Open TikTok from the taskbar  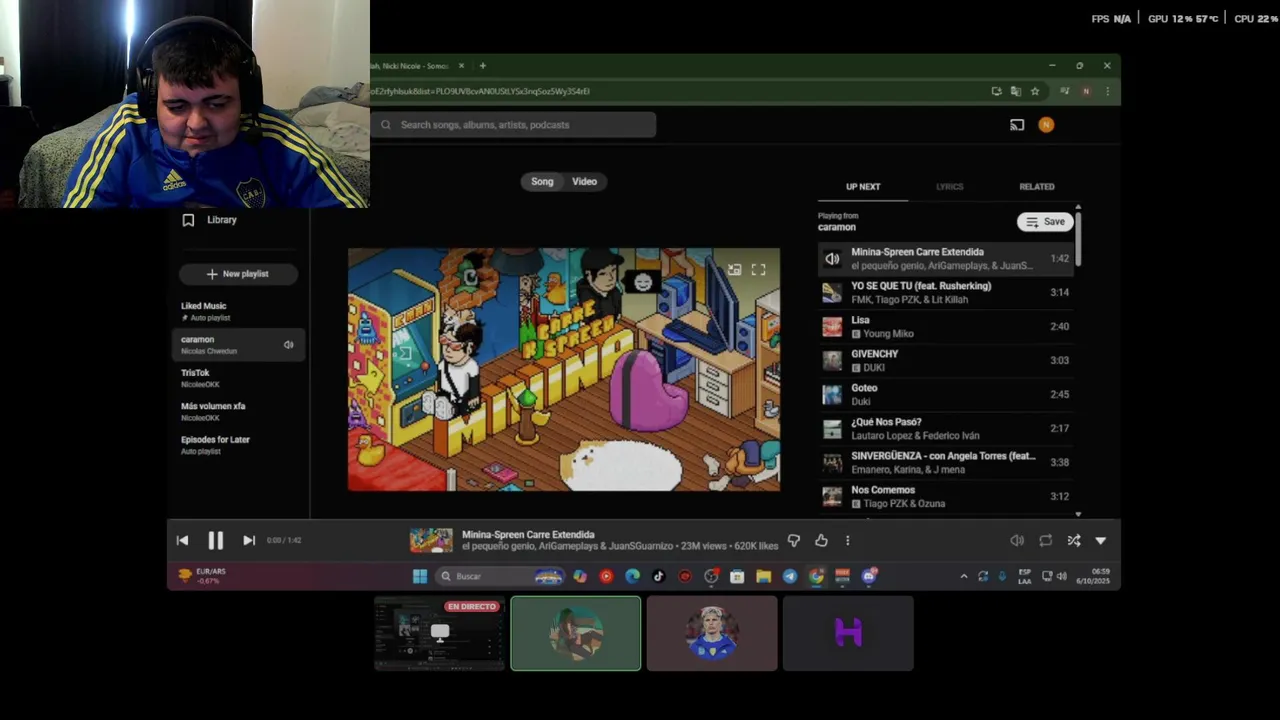tap(658, 576)
